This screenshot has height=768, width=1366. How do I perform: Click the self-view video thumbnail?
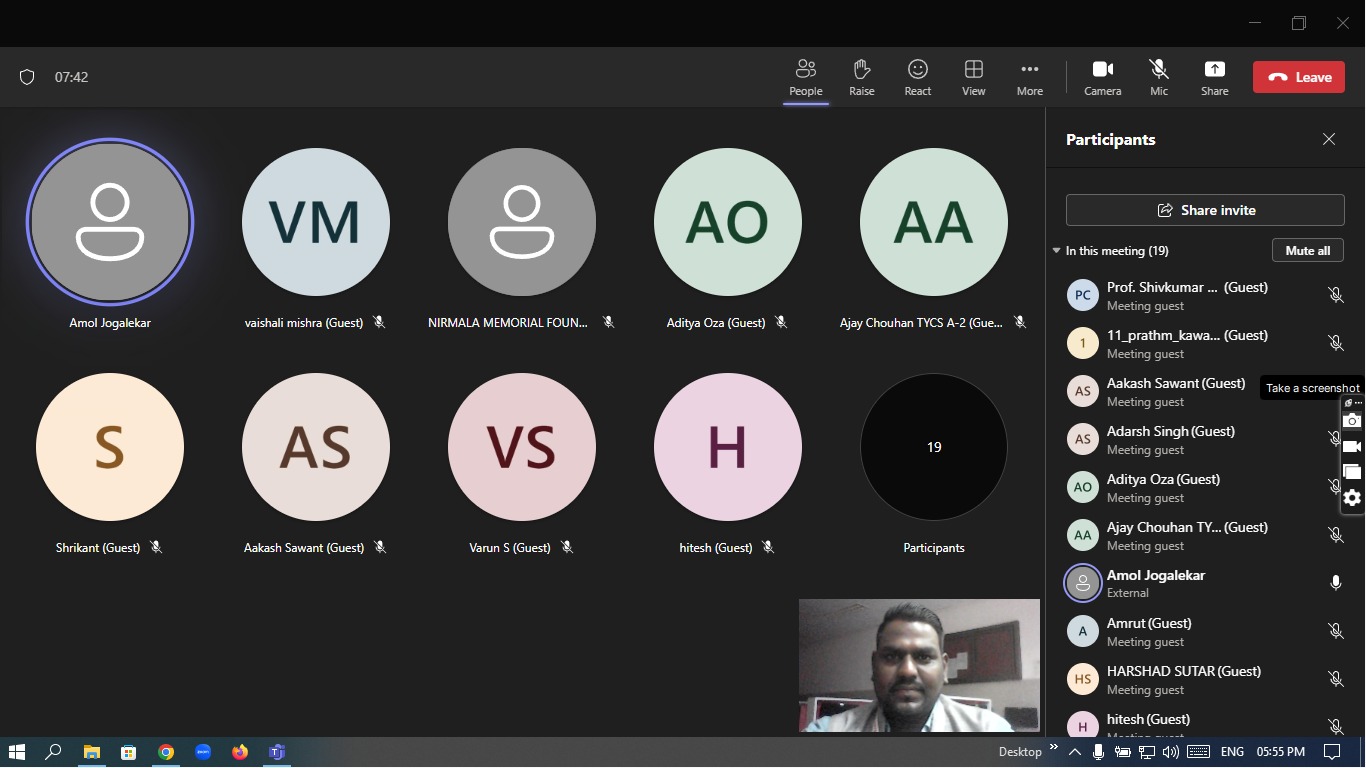tap(919, 665)
